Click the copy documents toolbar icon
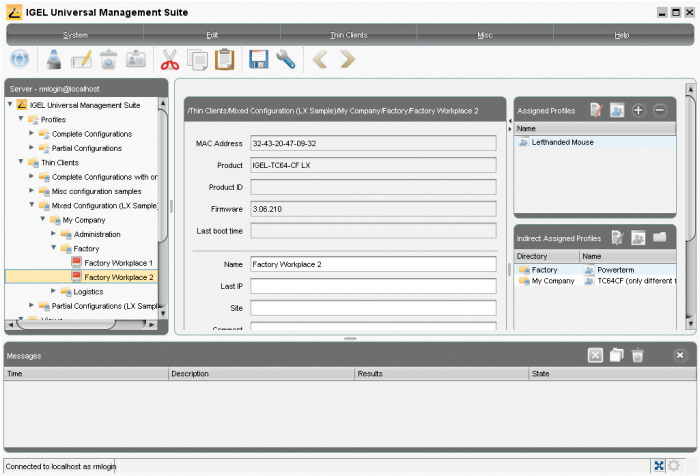Viewport: 700px width, 476px height. (197, 59)
